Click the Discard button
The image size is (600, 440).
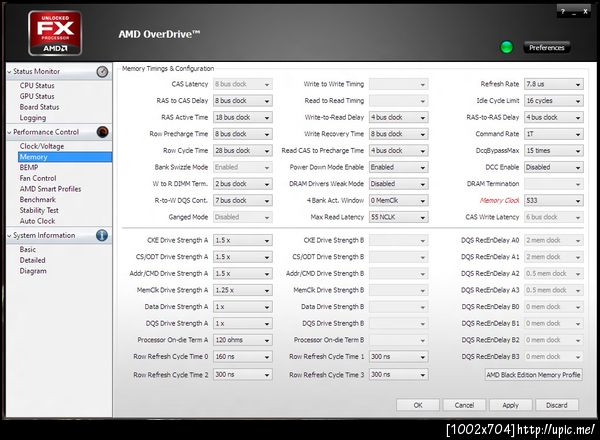557,405
